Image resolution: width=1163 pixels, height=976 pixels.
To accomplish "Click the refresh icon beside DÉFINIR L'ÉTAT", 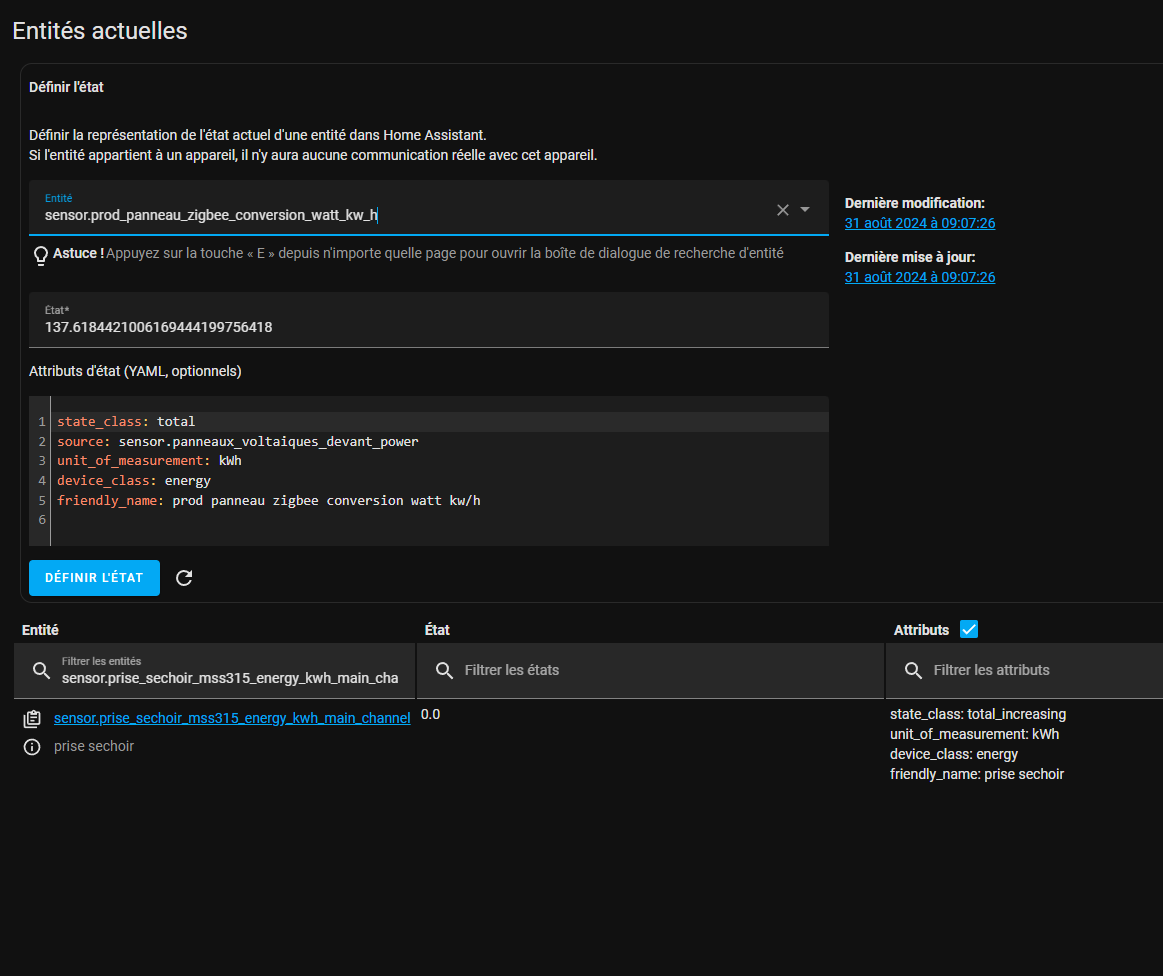I will [x=184, y=578].
